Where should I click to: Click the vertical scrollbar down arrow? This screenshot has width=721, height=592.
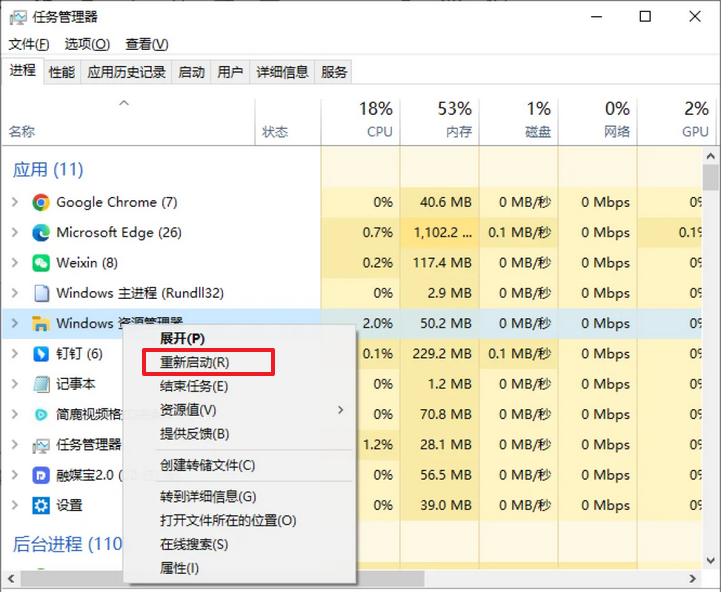[711, 561]
